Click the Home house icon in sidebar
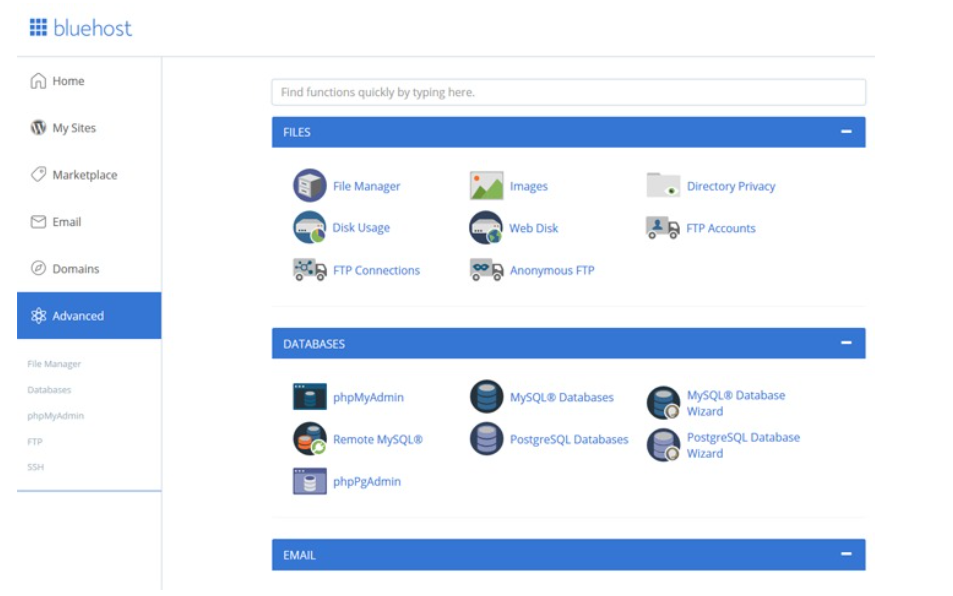 pyautogui.click(x=38, y=81)
